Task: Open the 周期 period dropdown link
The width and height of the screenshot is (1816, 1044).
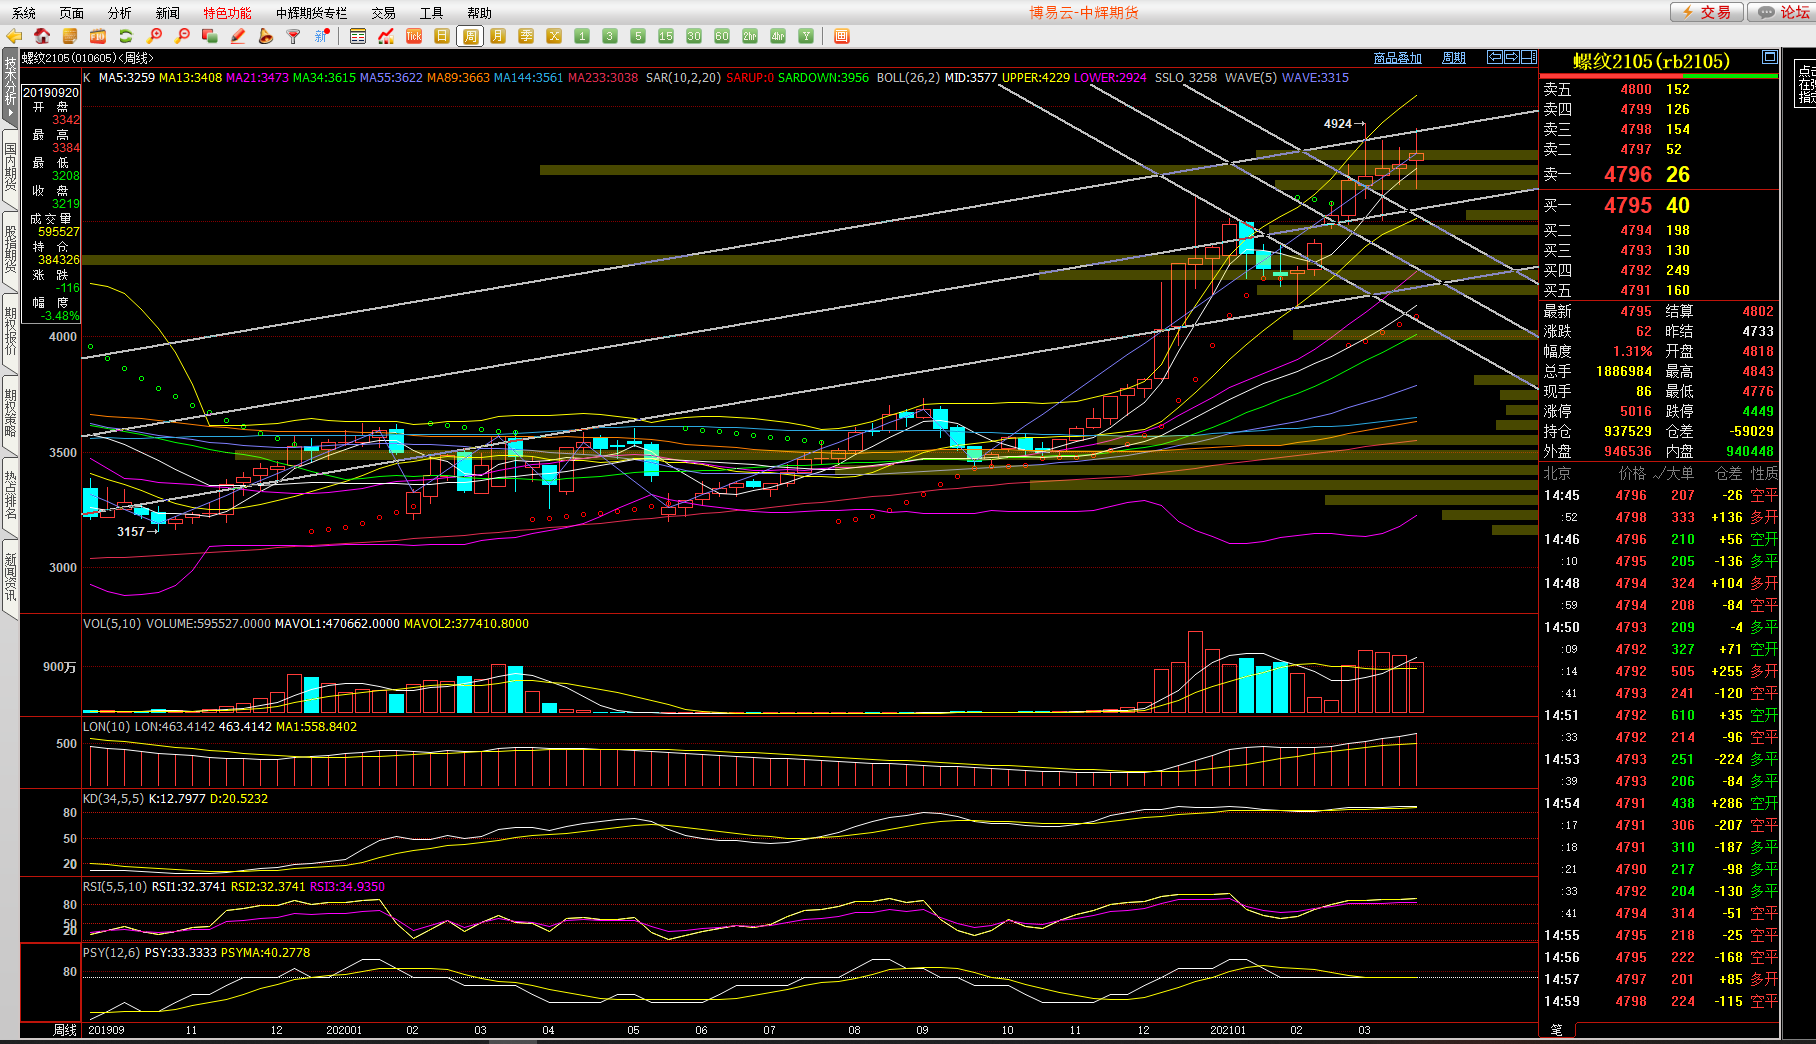Action: pyautogui.click(x=1453, y=58)
